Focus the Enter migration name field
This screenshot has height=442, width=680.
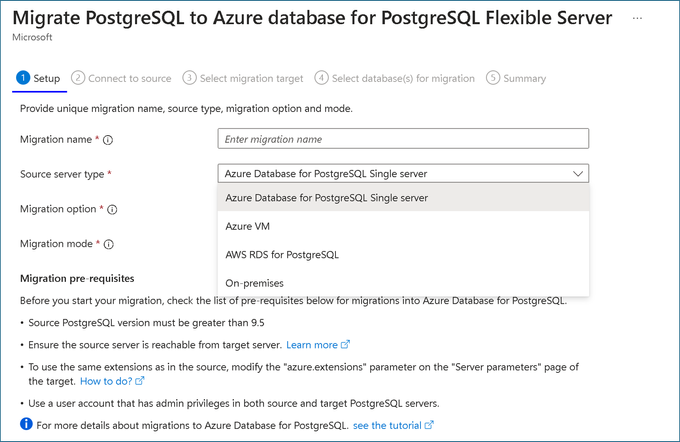click(x=403, y=139)
